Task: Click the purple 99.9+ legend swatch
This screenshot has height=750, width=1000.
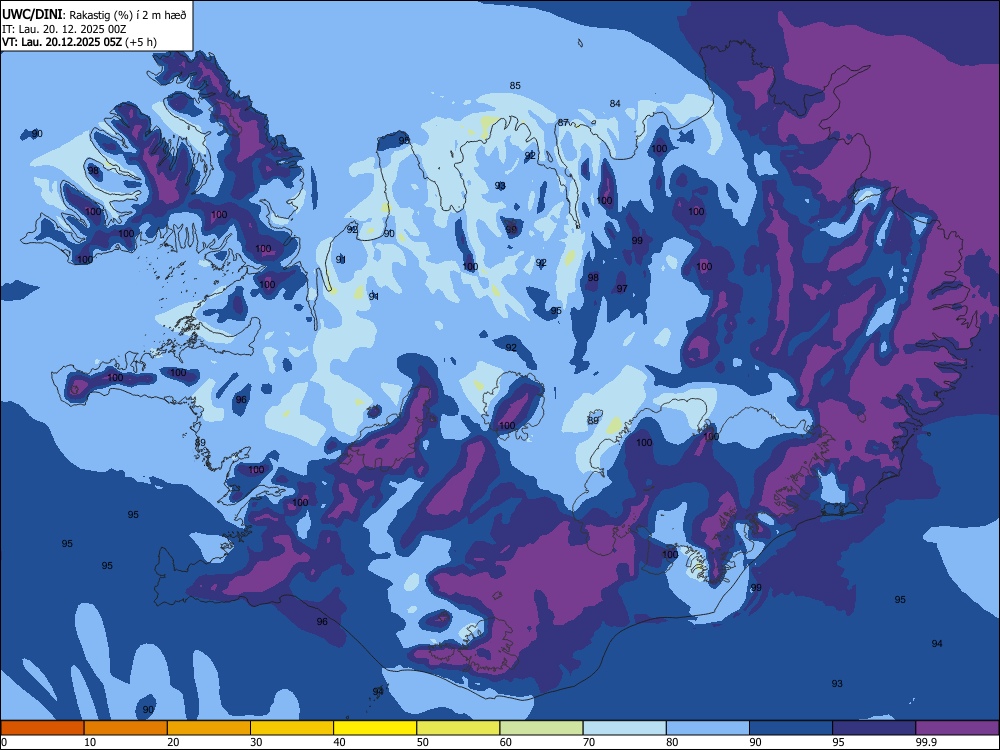Action: 957,728
